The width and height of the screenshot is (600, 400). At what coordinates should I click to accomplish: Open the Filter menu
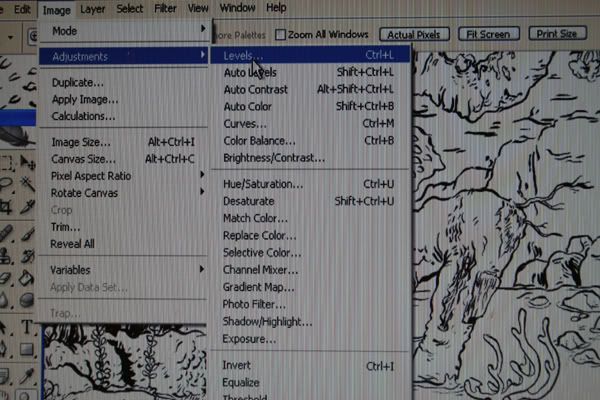165,8
